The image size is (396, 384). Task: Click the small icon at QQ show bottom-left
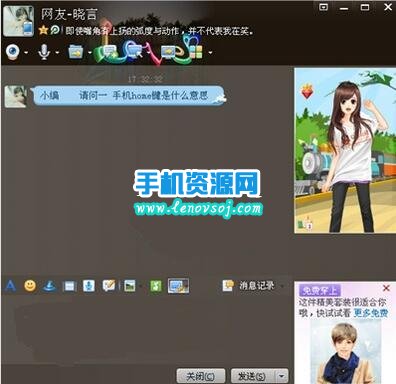pos(305,223)
